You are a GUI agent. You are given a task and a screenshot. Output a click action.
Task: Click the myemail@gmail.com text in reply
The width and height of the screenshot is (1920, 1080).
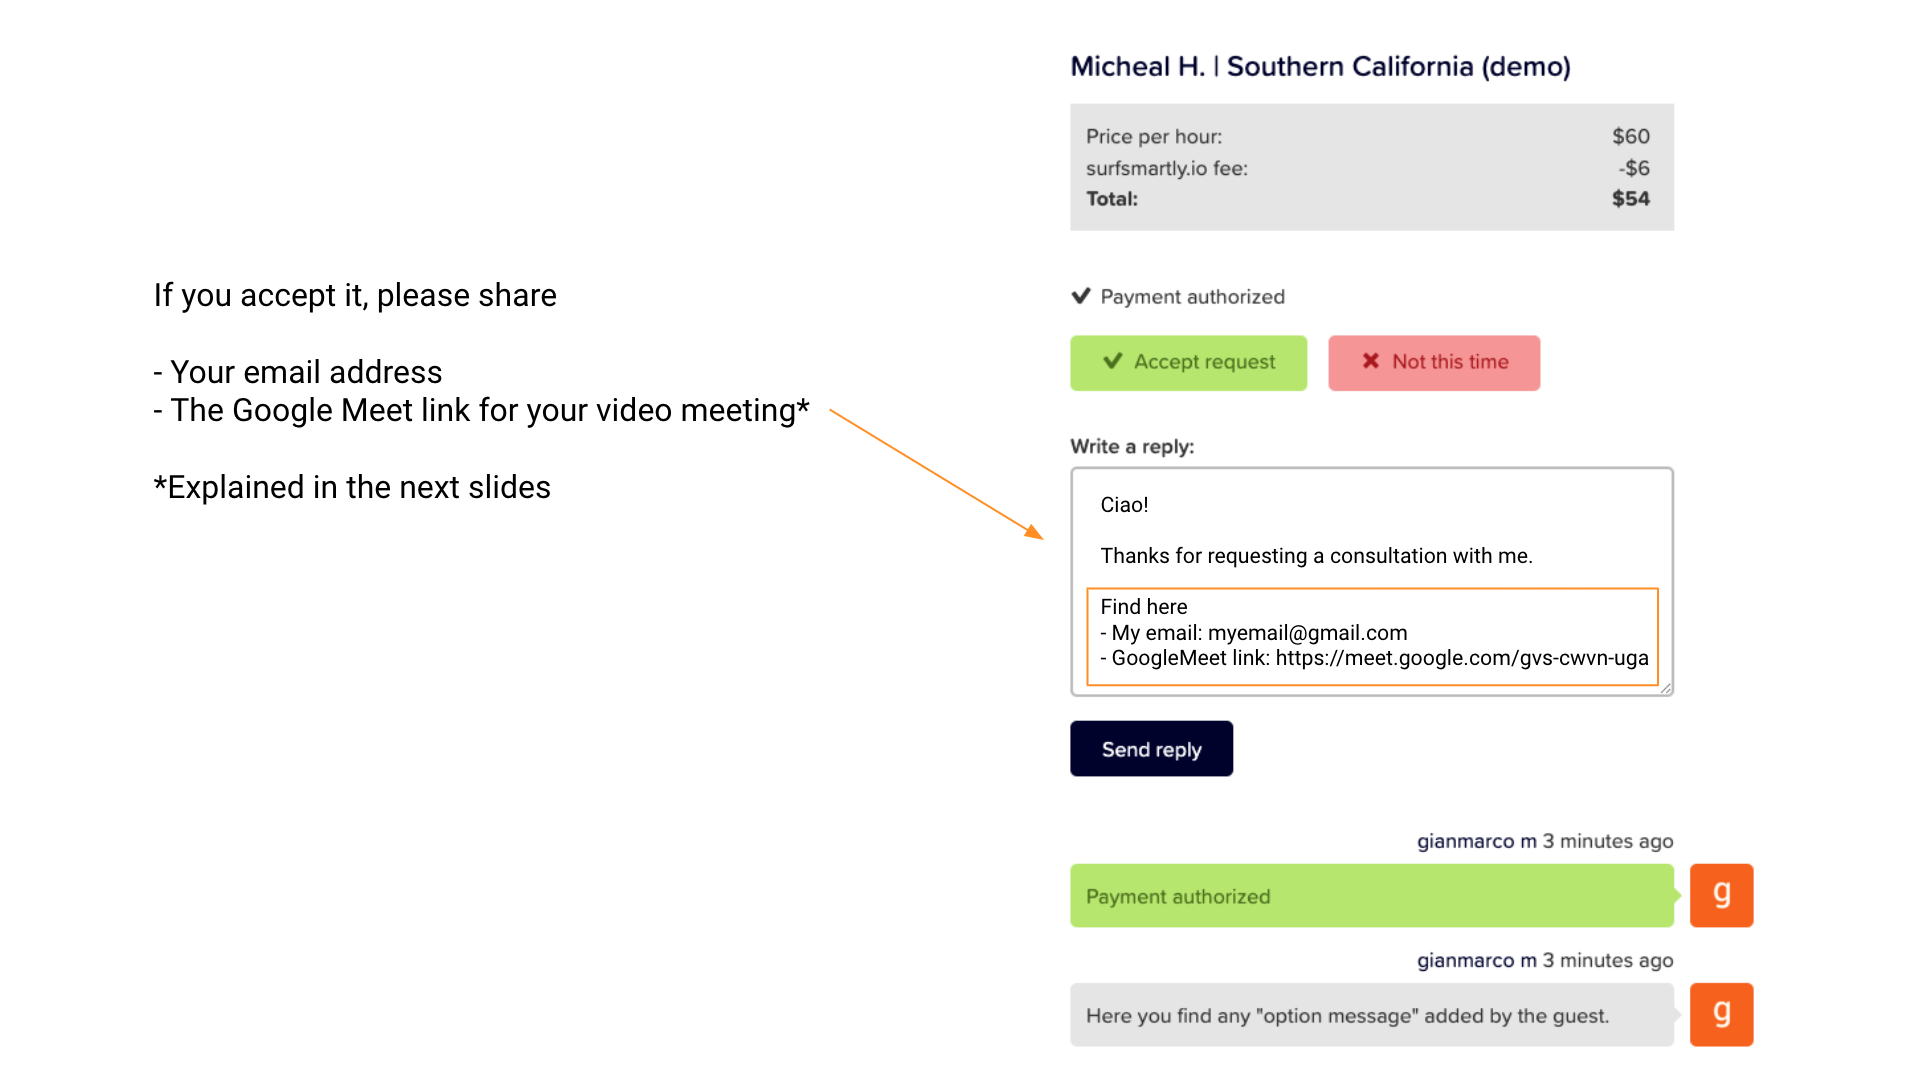coord(1307,633)
